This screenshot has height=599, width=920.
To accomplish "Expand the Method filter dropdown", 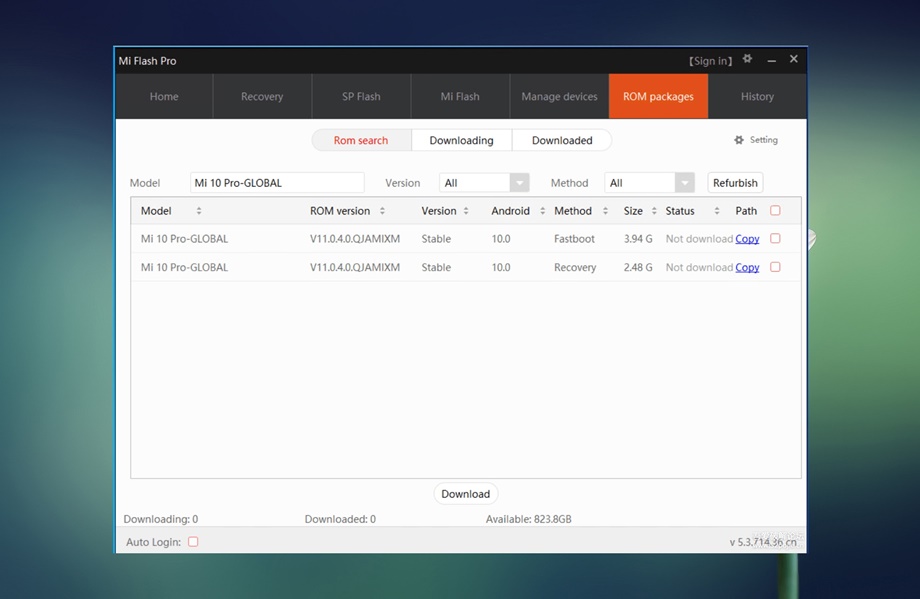I will tap(685, 183).
